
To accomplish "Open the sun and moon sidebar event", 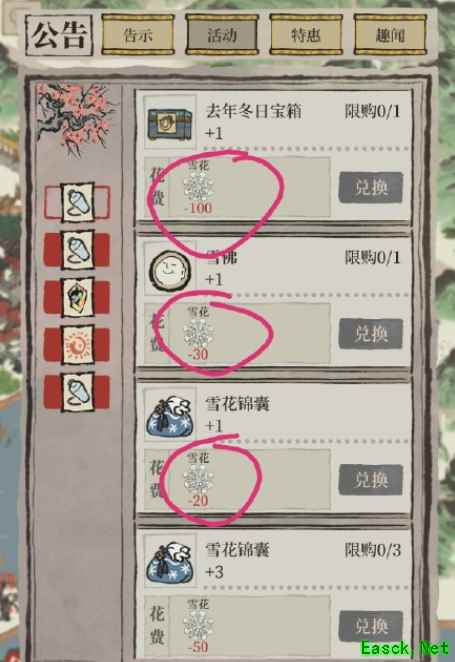I will click(77, 345).
